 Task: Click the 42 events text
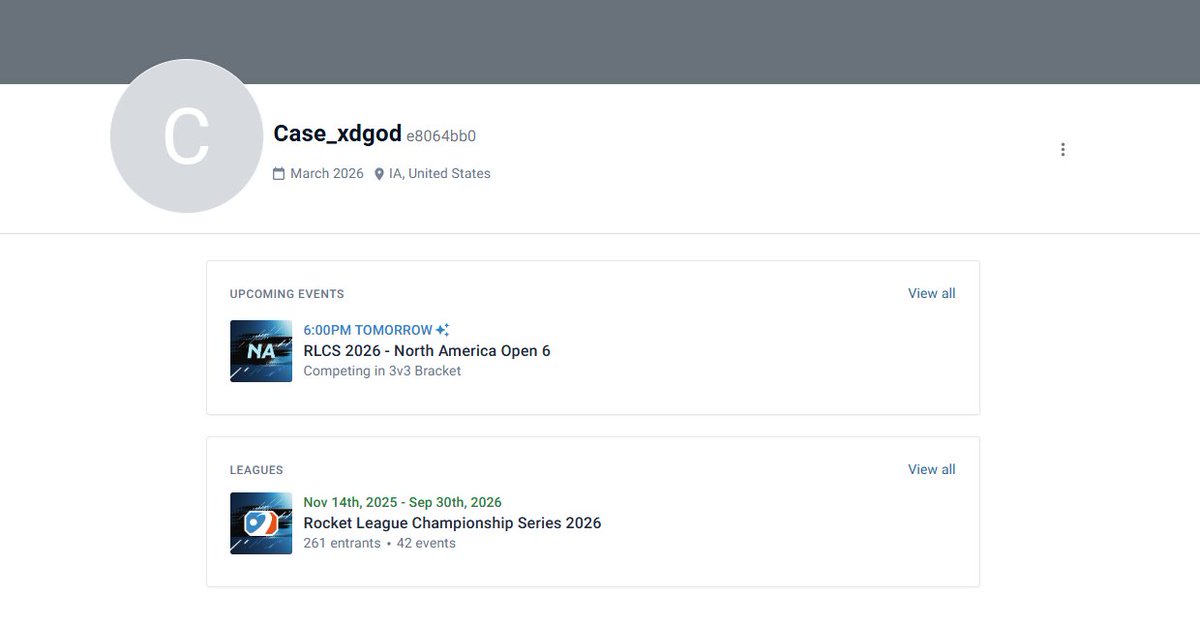(426, 544)
